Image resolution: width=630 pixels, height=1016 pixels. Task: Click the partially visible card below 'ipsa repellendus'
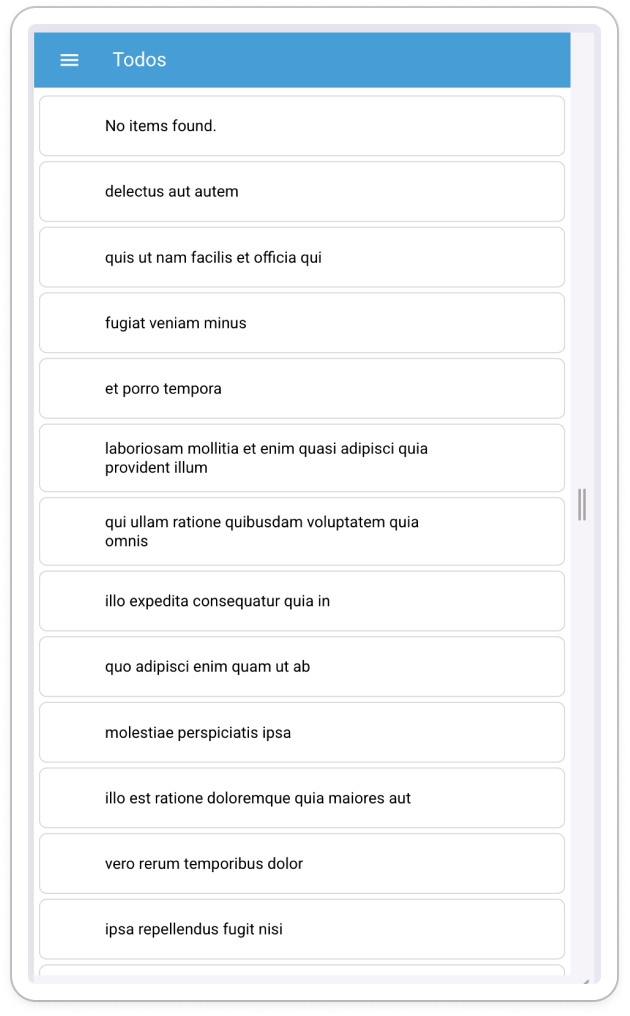coord(301,970)
